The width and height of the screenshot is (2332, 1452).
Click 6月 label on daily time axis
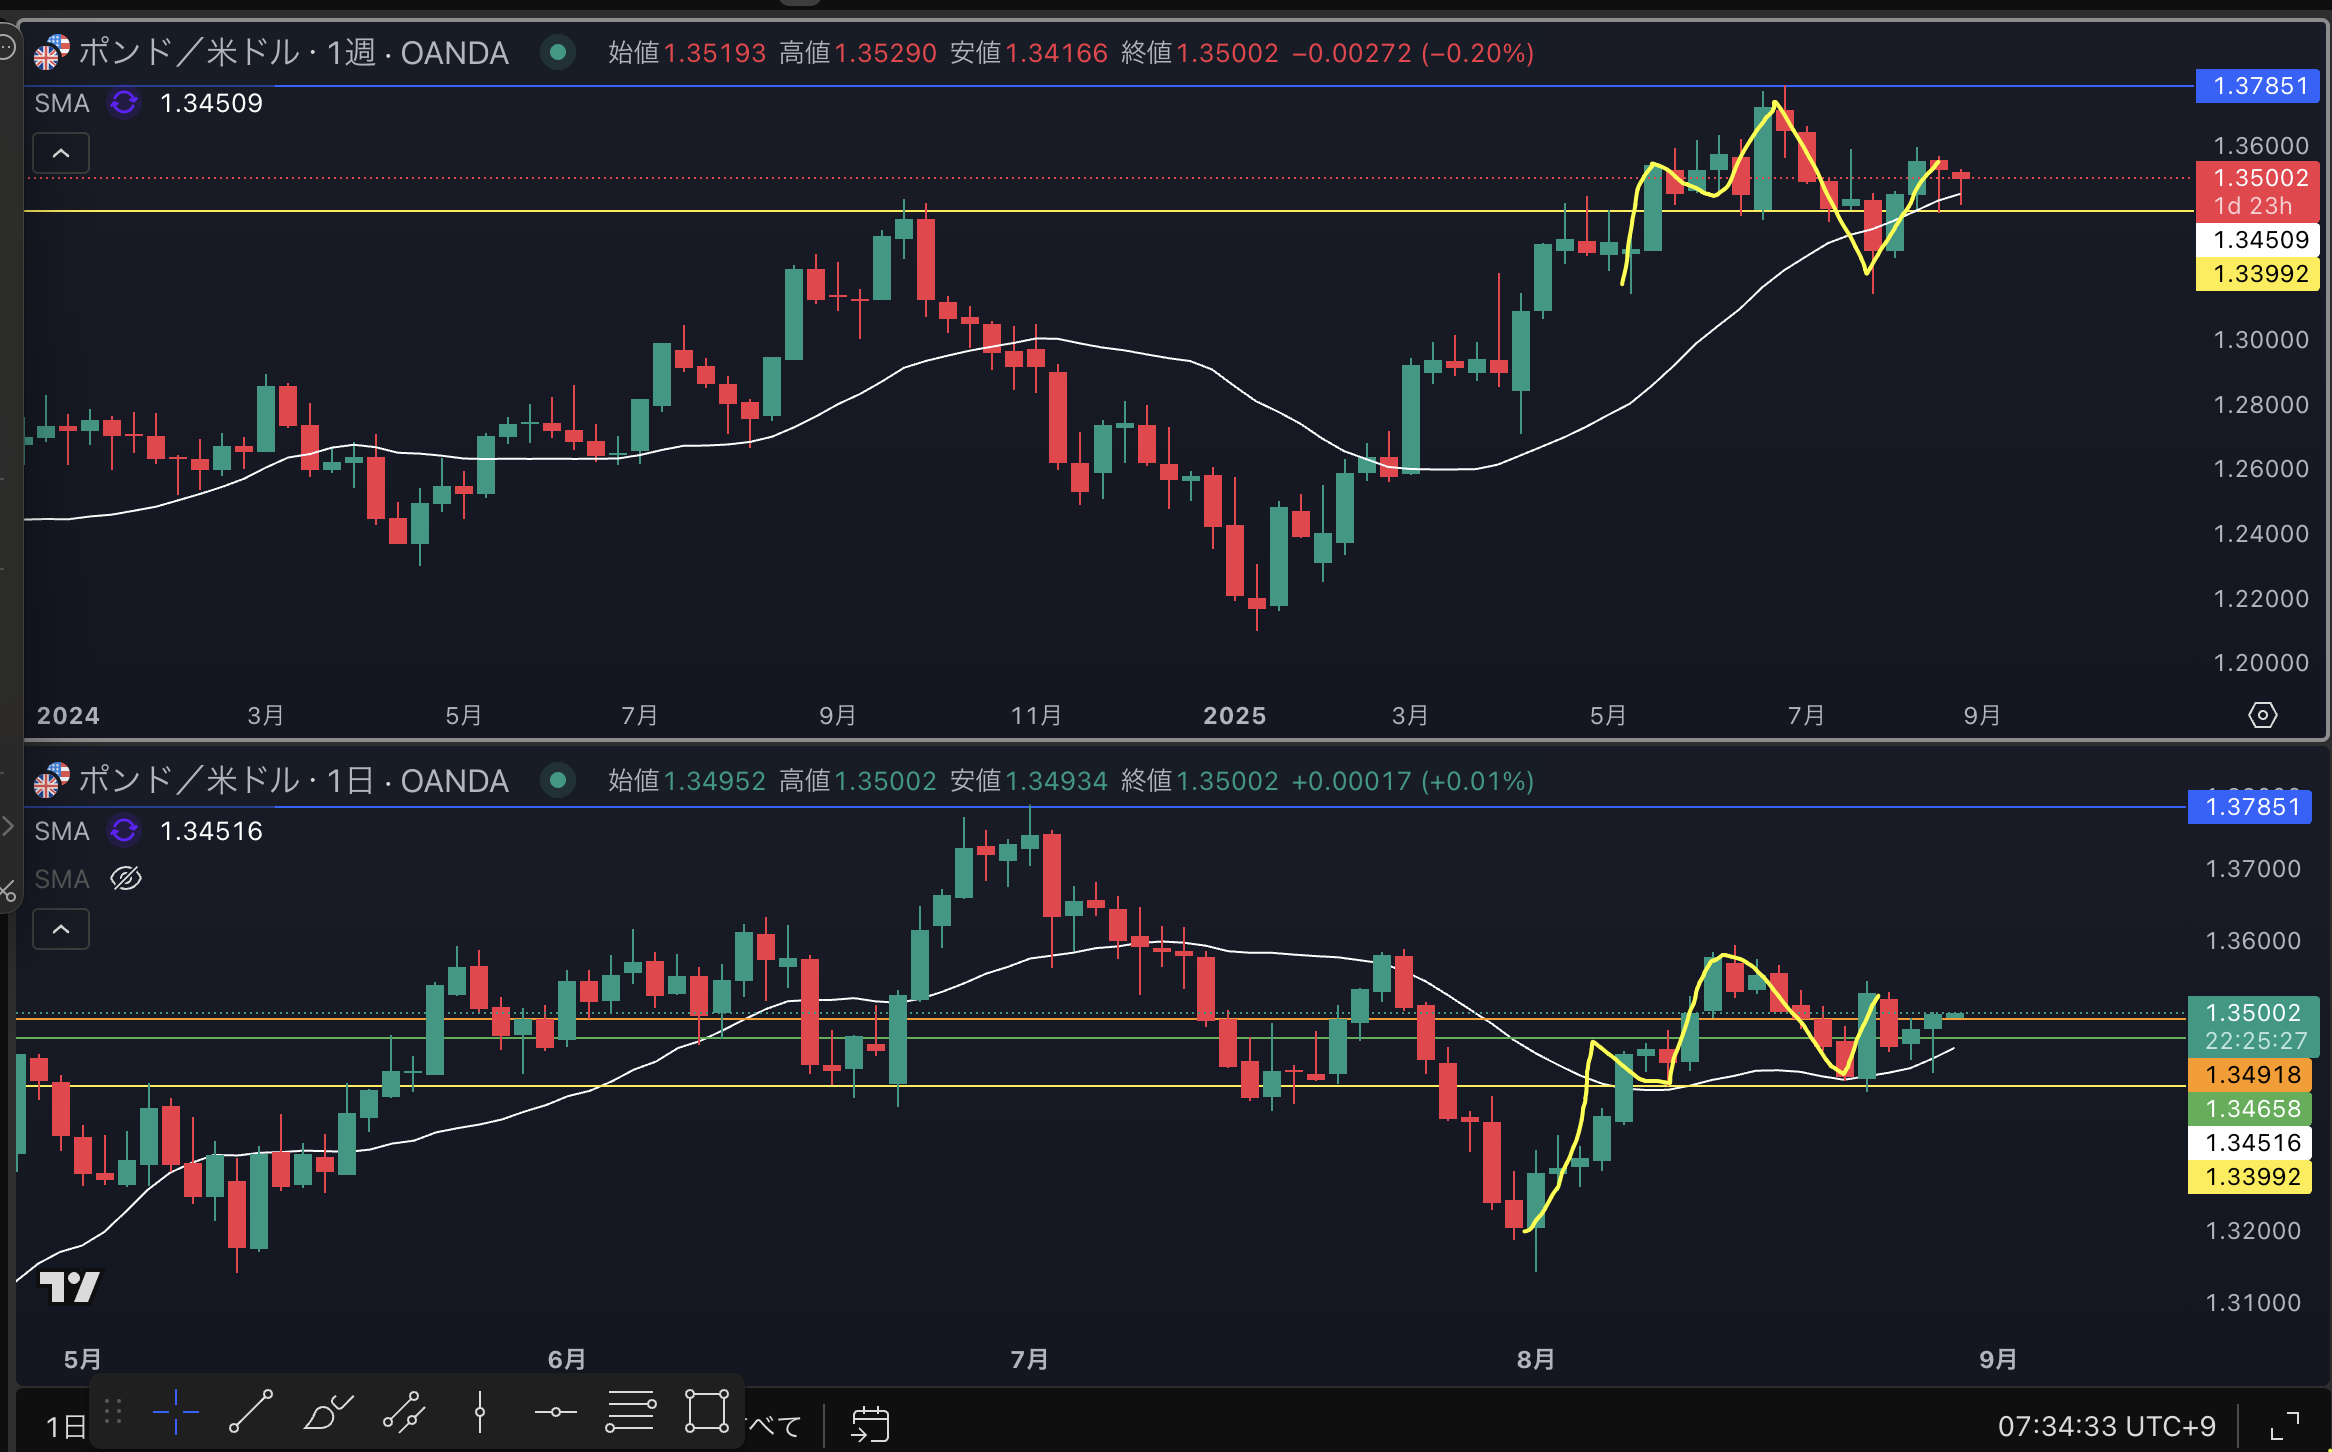coord(567,1359)
